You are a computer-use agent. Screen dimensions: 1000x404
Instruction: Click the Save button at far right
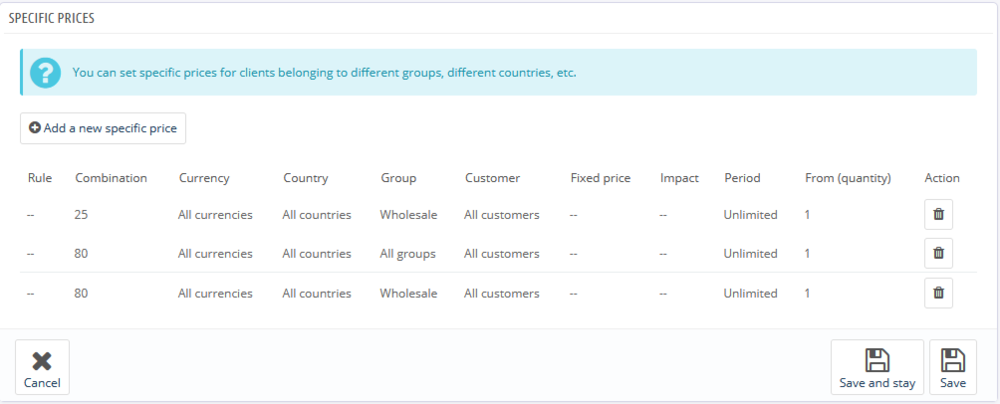pyautogui.click(x=952, y=367)
